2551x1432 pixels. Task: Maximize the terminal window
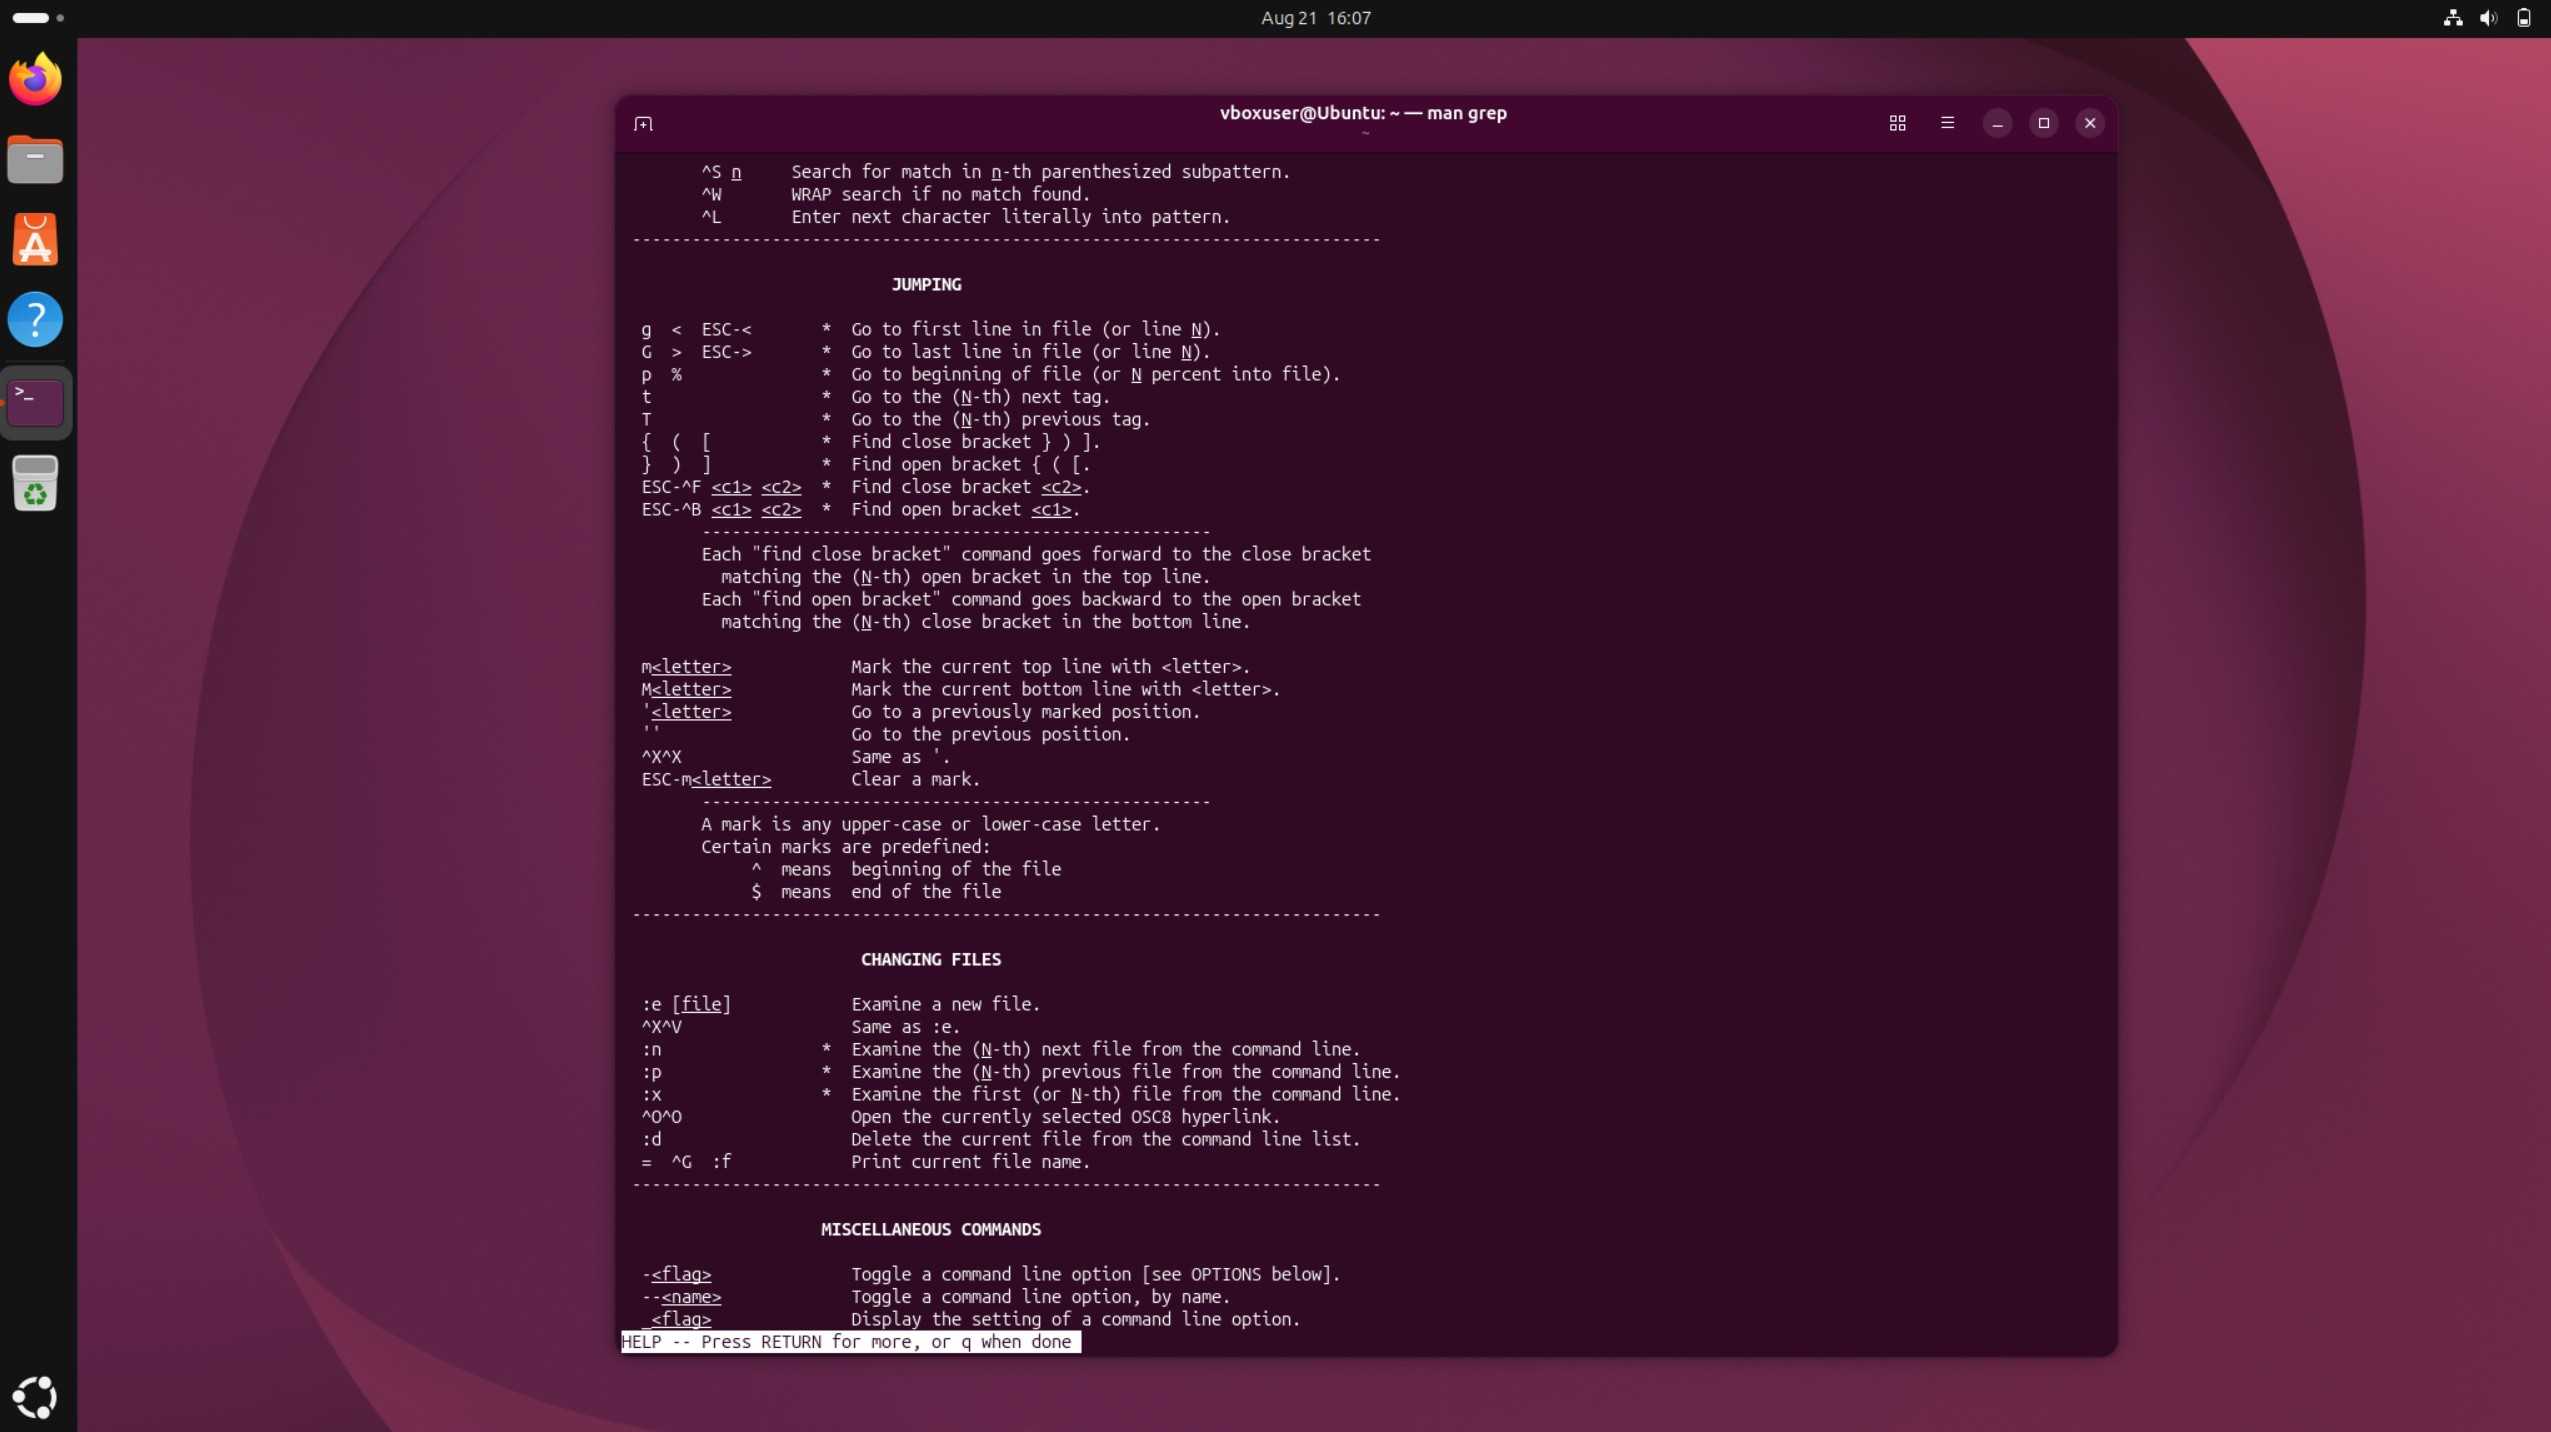tap(2043, 123)
